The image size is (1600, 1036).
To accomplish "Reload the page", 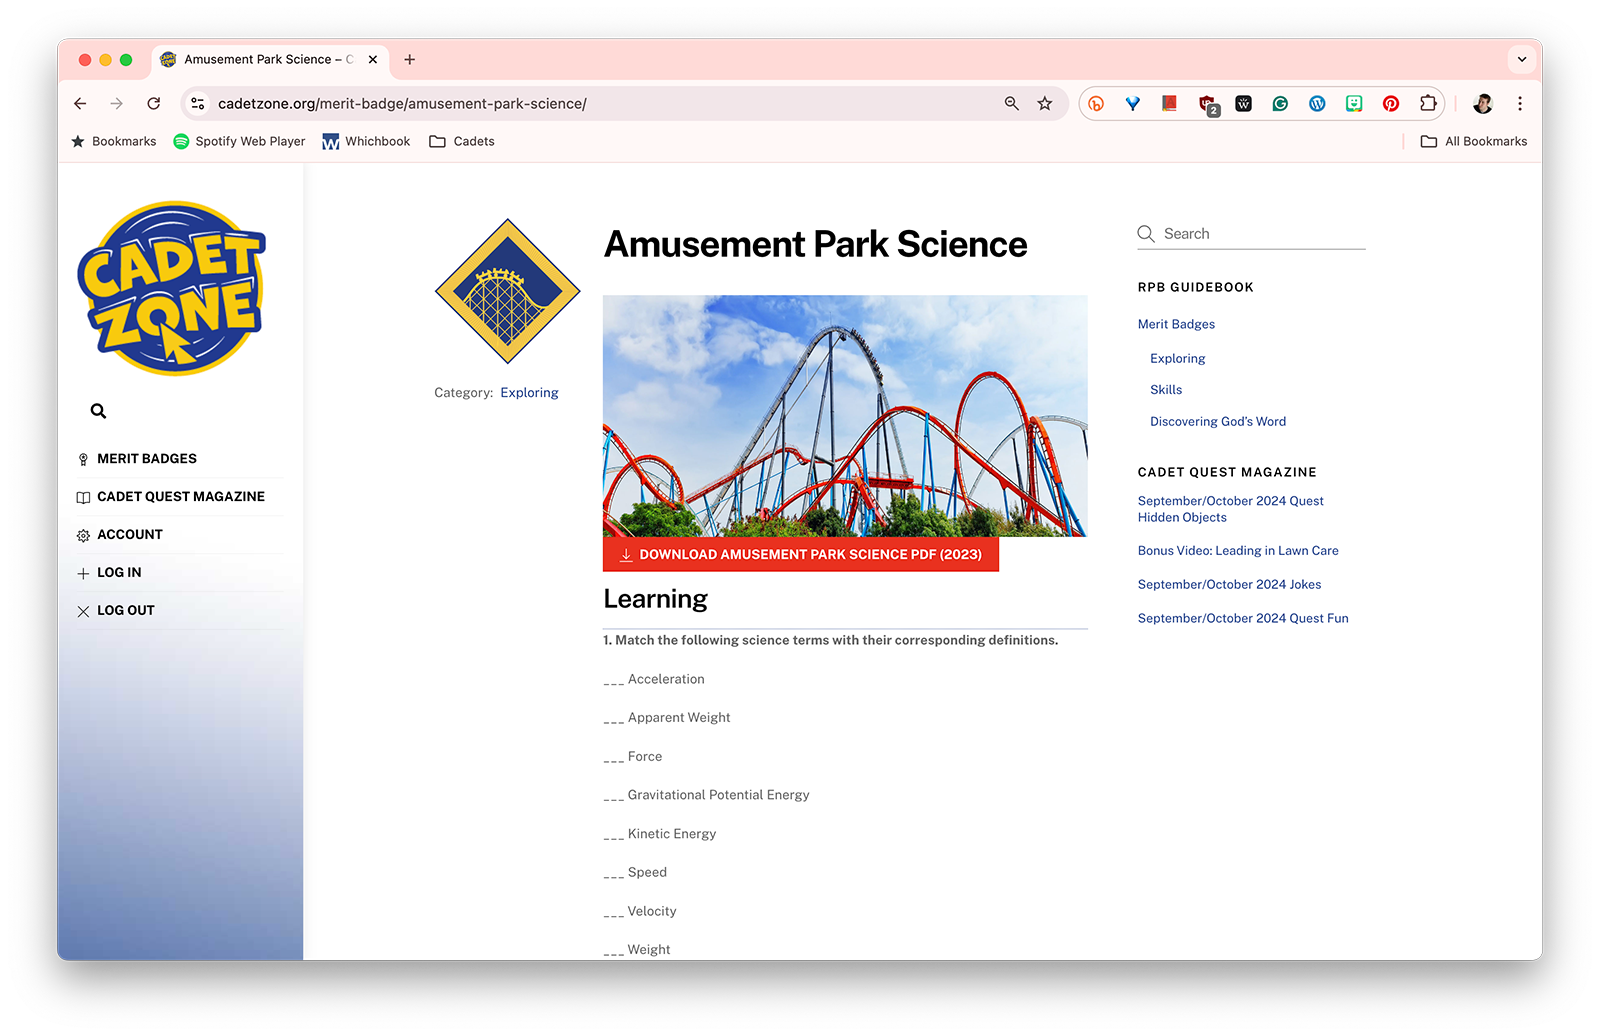I will 154,104.
